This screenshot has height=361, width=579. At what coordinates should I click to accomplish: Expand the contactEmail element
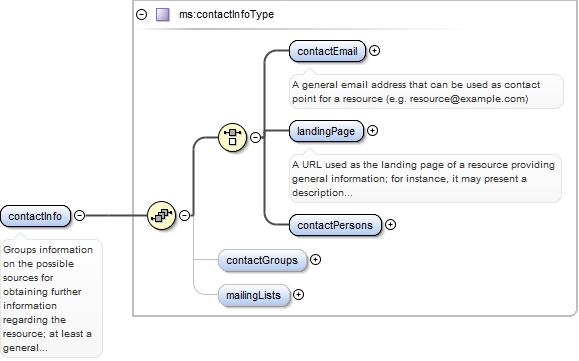374,51
